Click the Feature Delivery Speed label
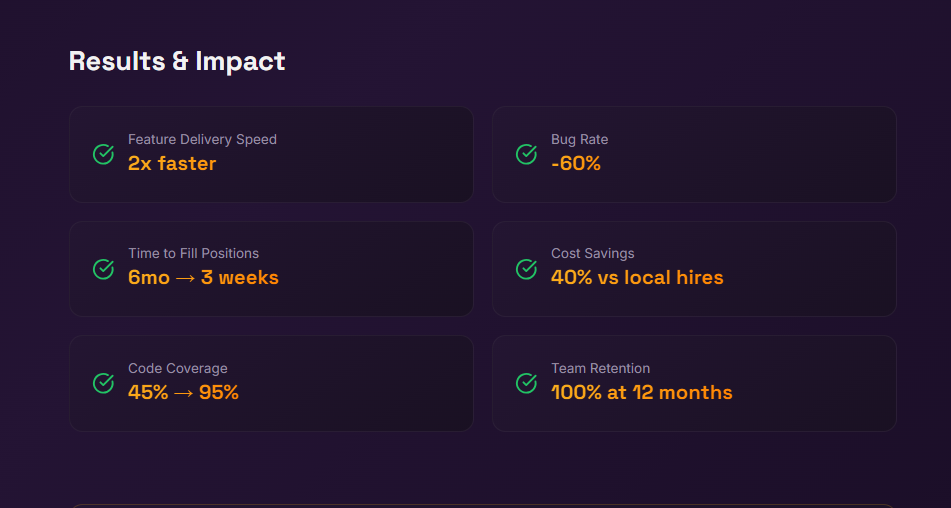Screen dimensions: 951x508 (202, 139)
